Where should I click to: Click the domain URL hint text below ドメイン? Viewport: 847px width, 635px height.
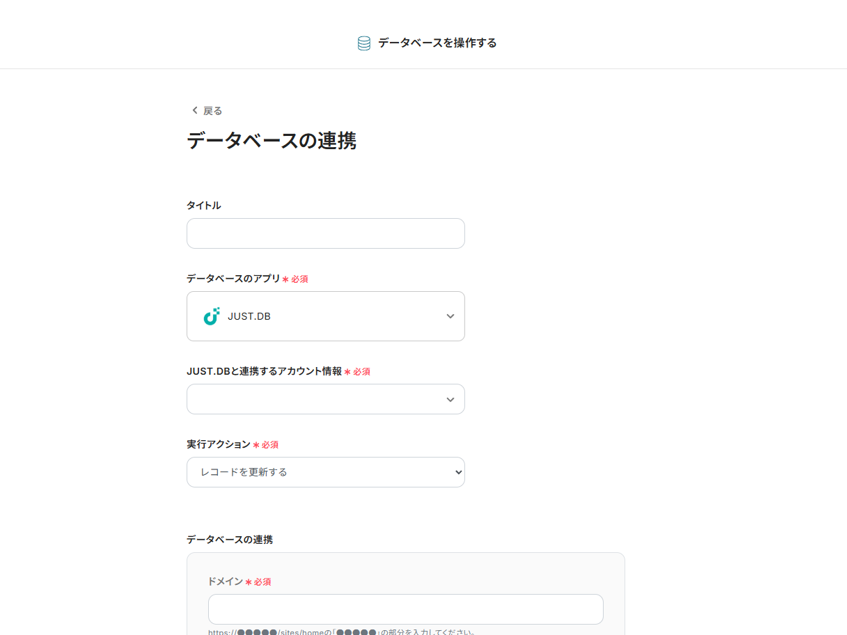[340, 631]
